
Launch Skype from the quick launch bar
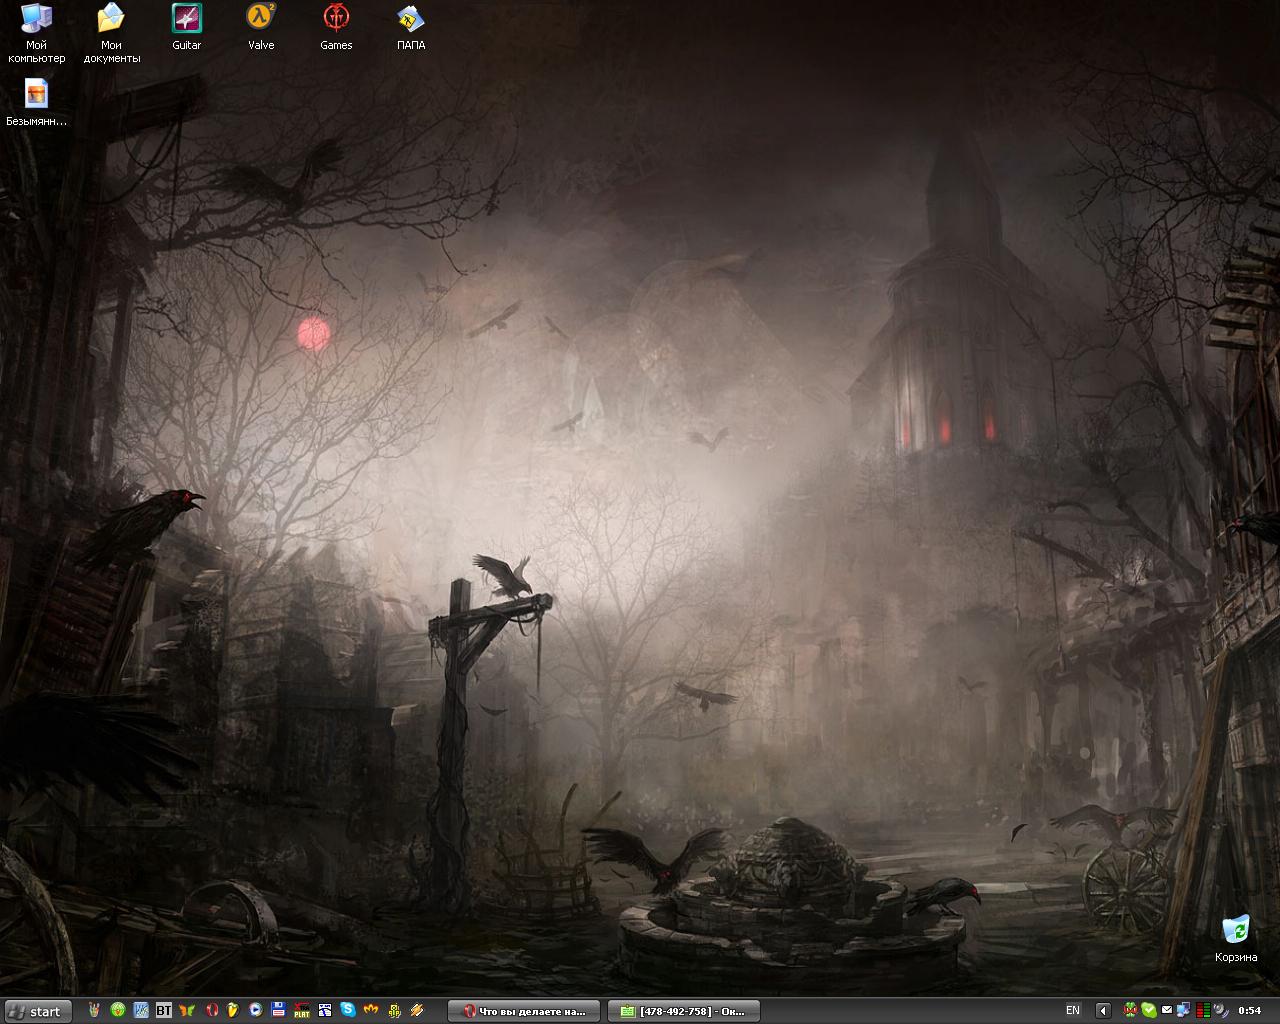click(348, 1010)
